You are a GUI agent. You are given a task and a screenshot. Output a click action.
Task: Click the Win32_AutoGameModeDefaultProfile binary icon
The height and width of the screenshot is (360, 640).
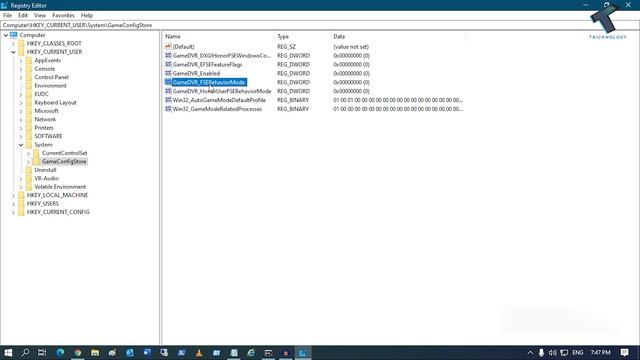click(168, 100)
